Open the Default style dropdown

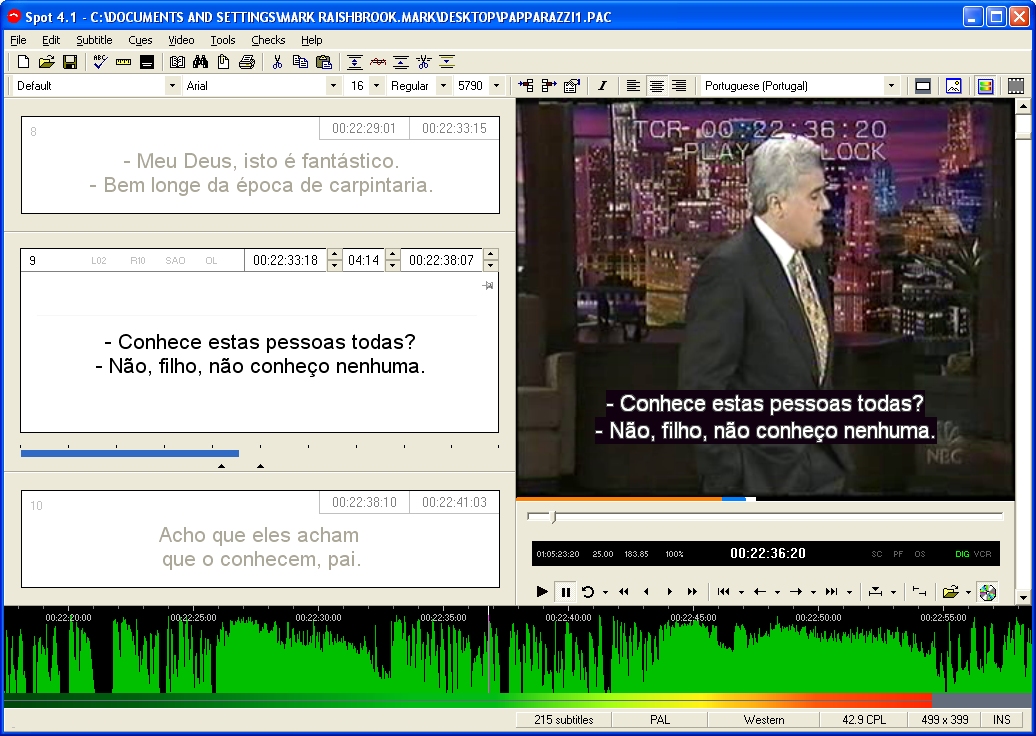tap(171, 86)
